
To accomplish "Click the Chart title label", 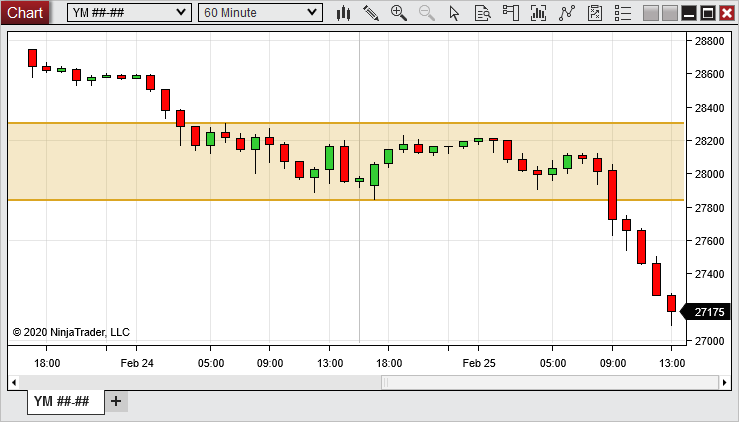I will tap(25, 13).
